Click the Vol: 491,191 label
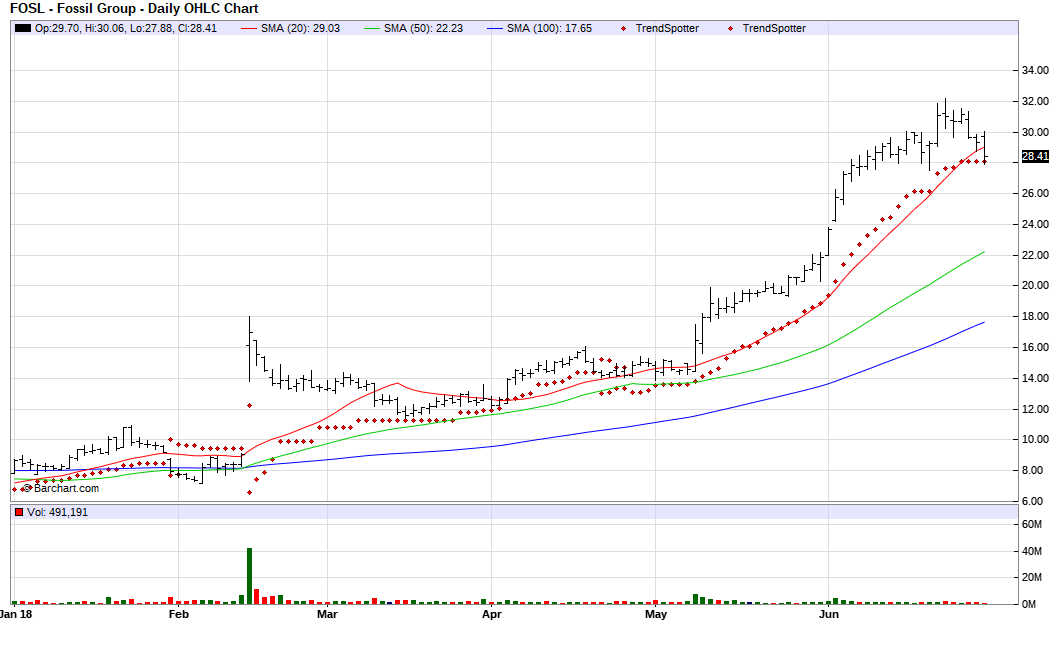 point(57,512)
